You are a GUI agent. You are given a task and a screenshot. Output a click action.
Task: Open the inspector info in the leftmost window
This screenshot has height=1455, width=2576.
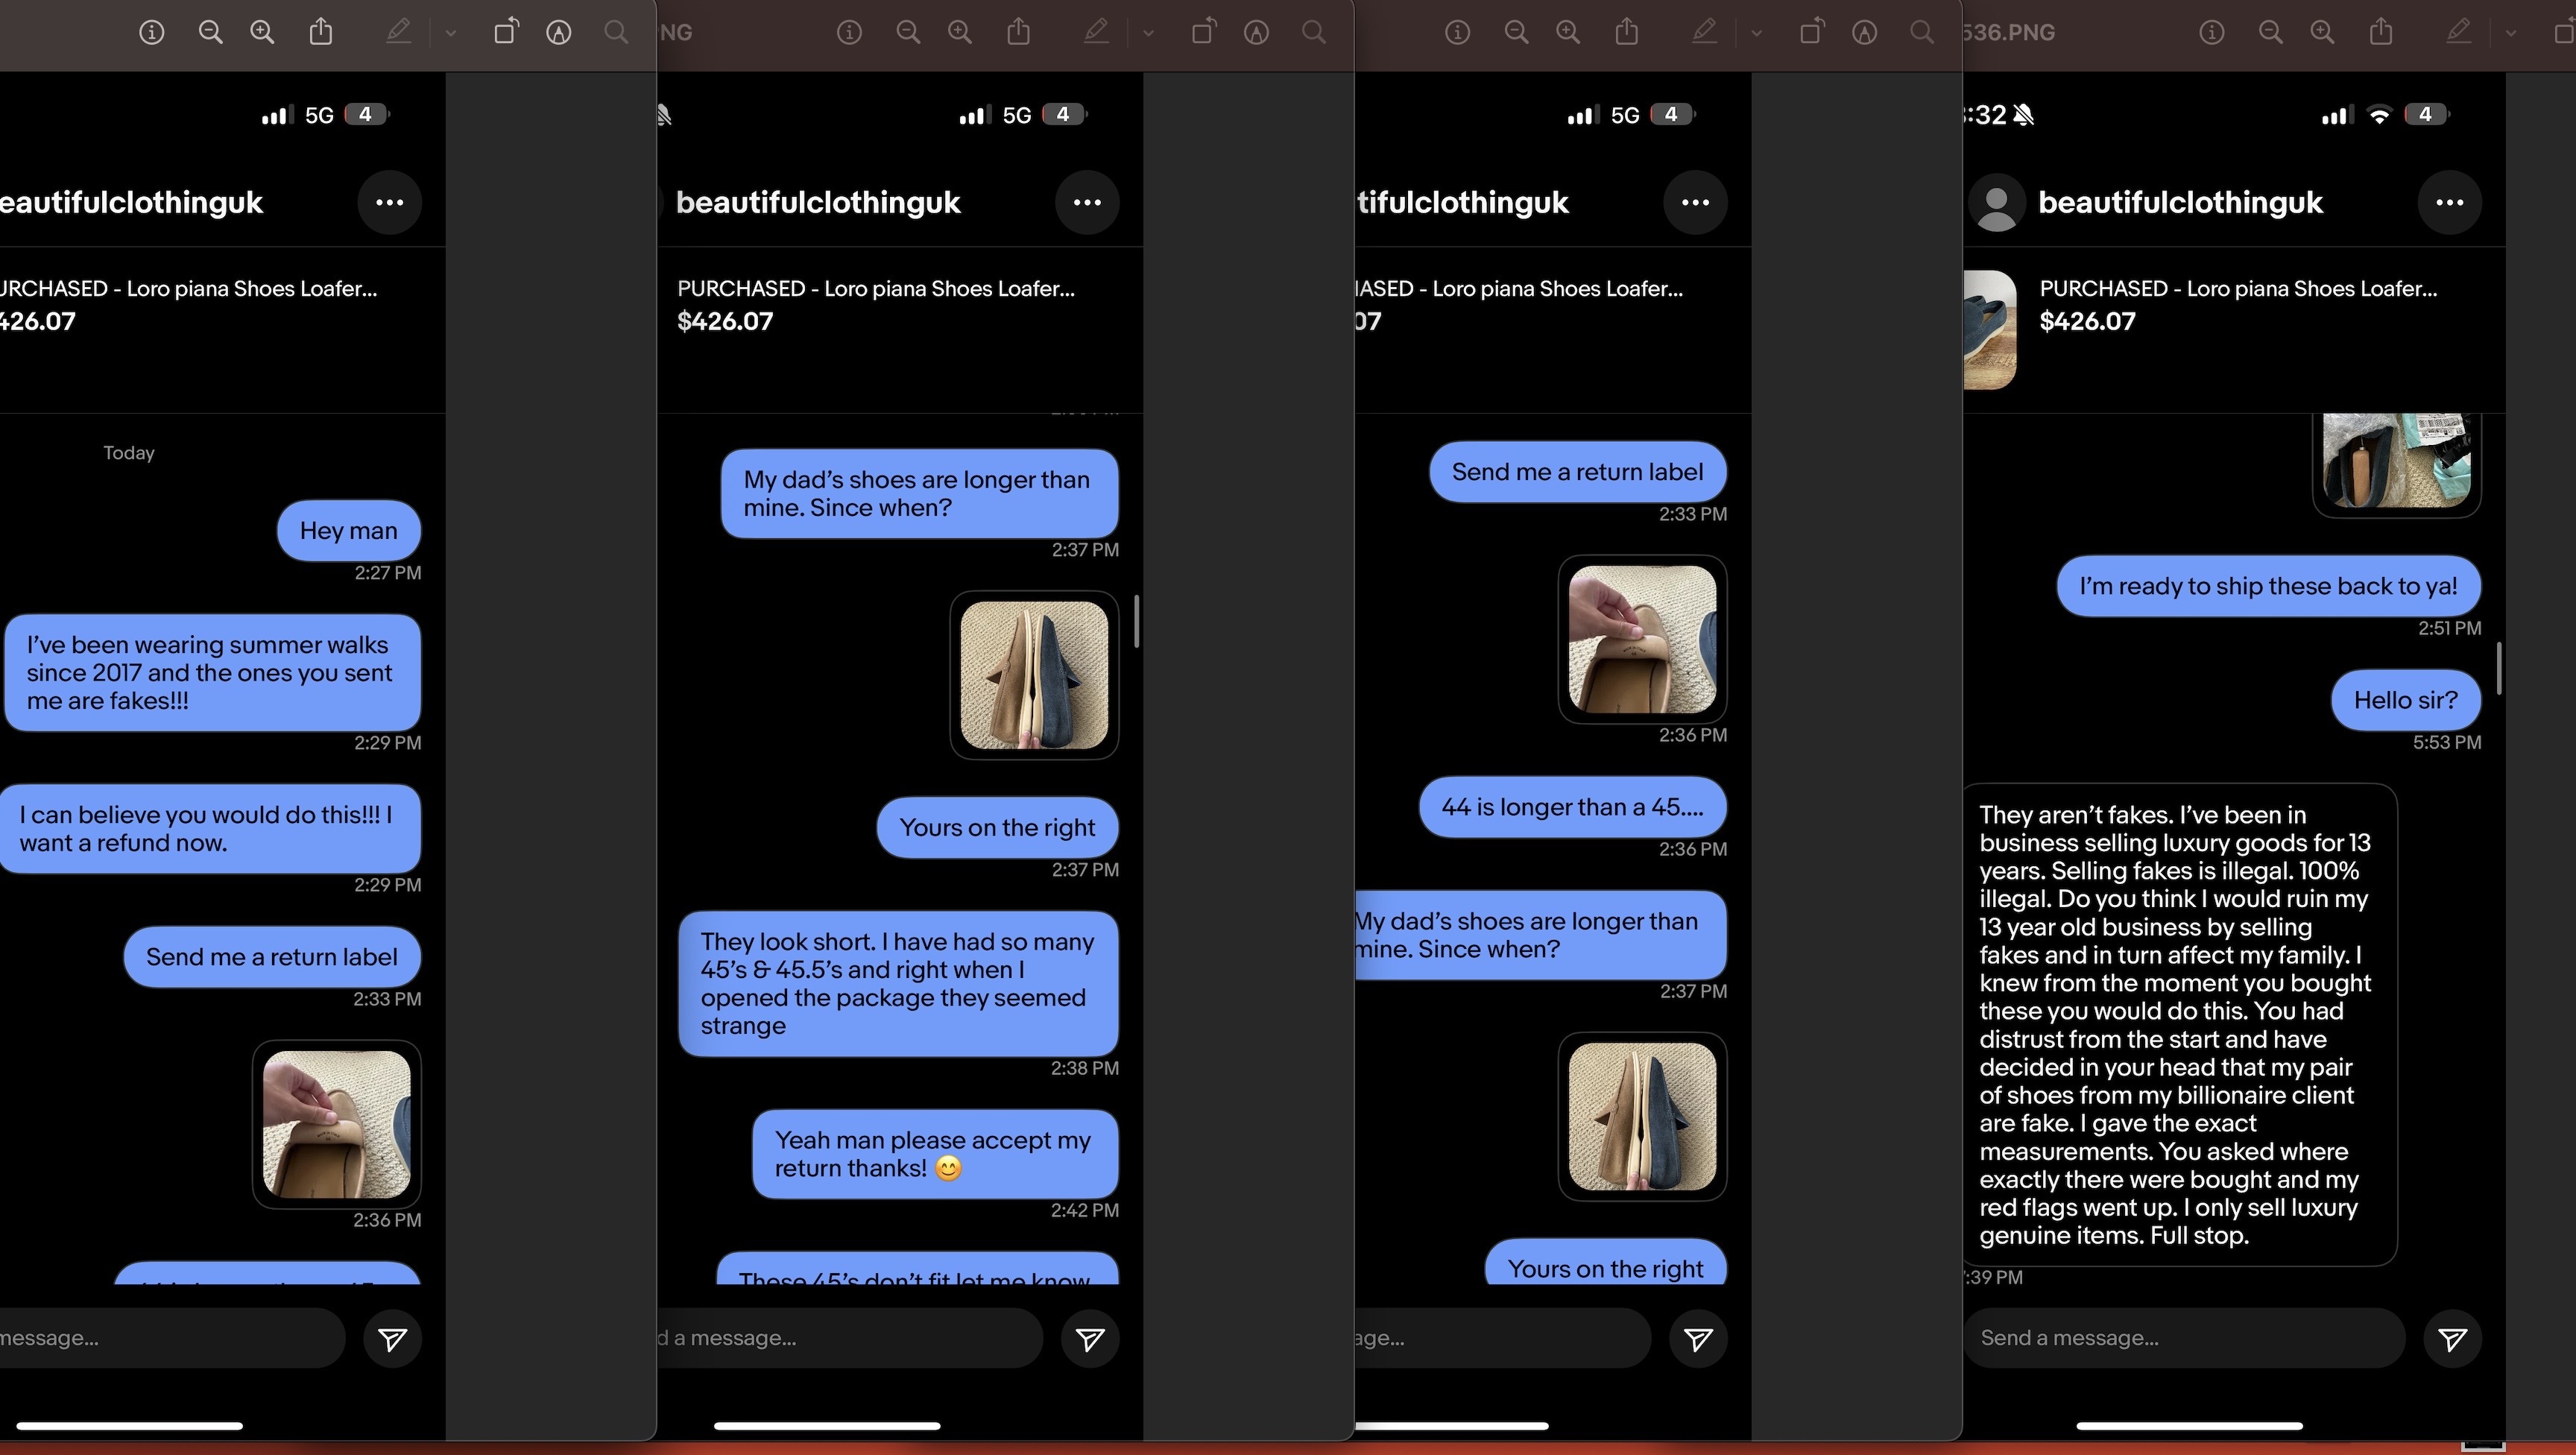151,33
